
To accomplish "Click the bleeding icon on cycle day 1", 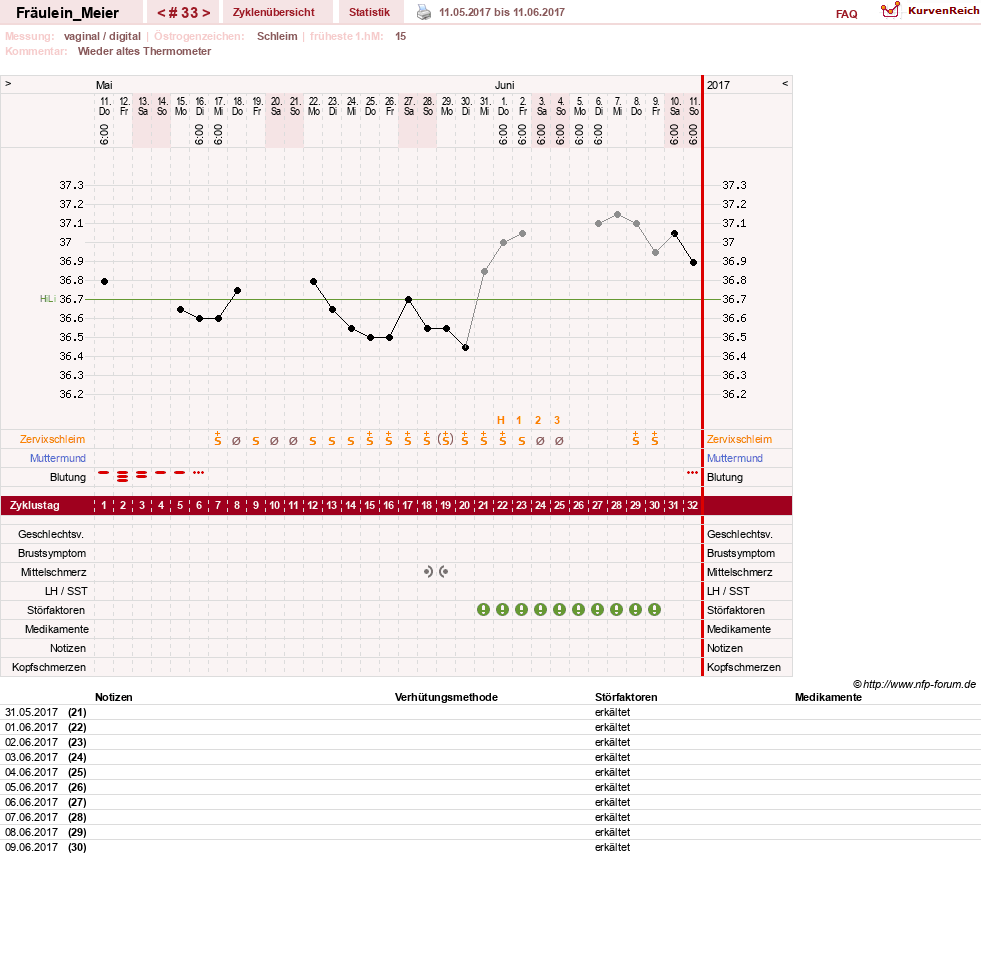I will (104, 472).
